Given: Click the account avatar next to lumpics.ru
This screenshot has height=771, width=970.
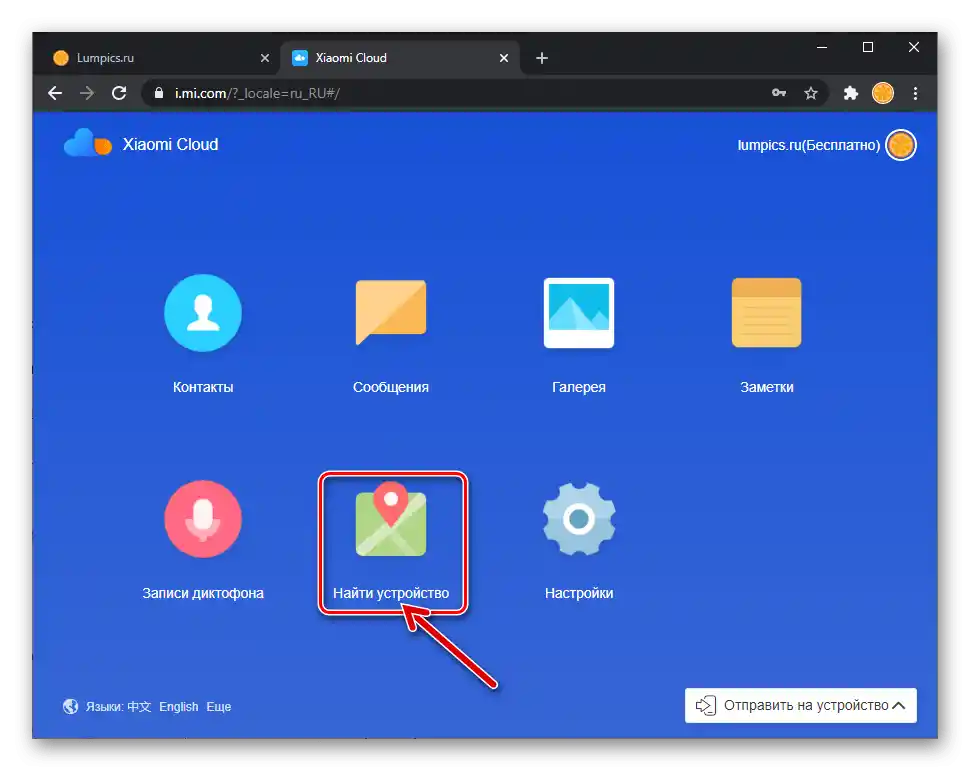Looking at the screenshot, I should (901, 145).
